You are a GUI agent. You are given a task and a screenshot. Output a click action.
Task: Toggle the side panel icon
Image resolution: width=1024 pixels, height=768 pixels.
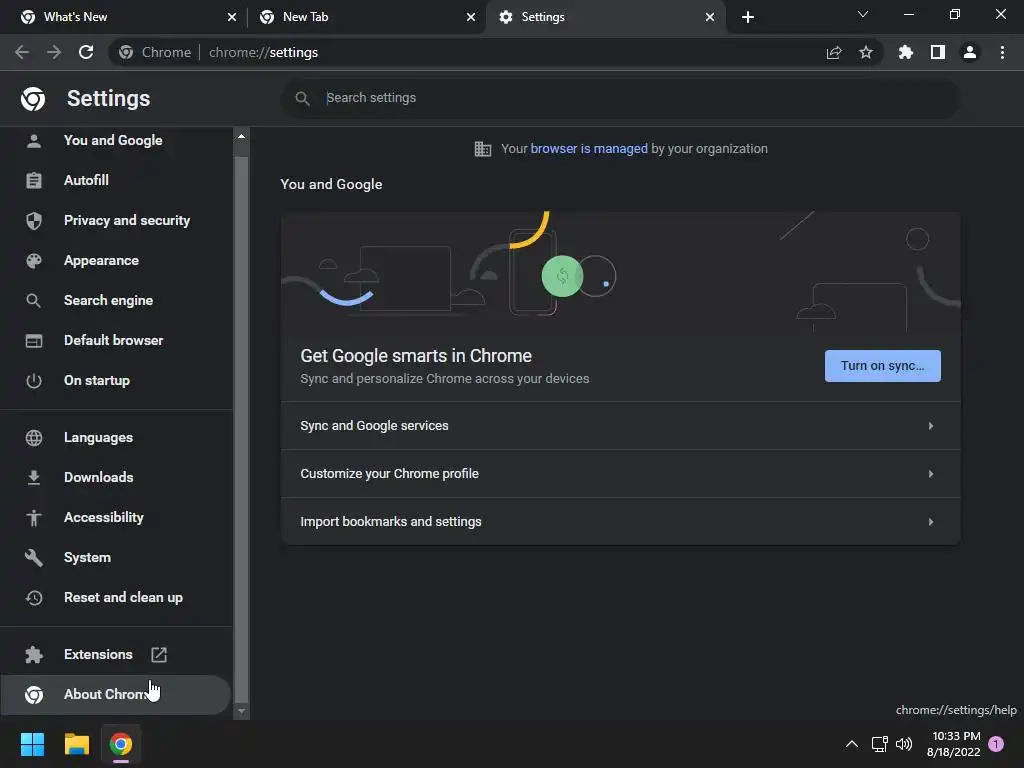[938, 52]
